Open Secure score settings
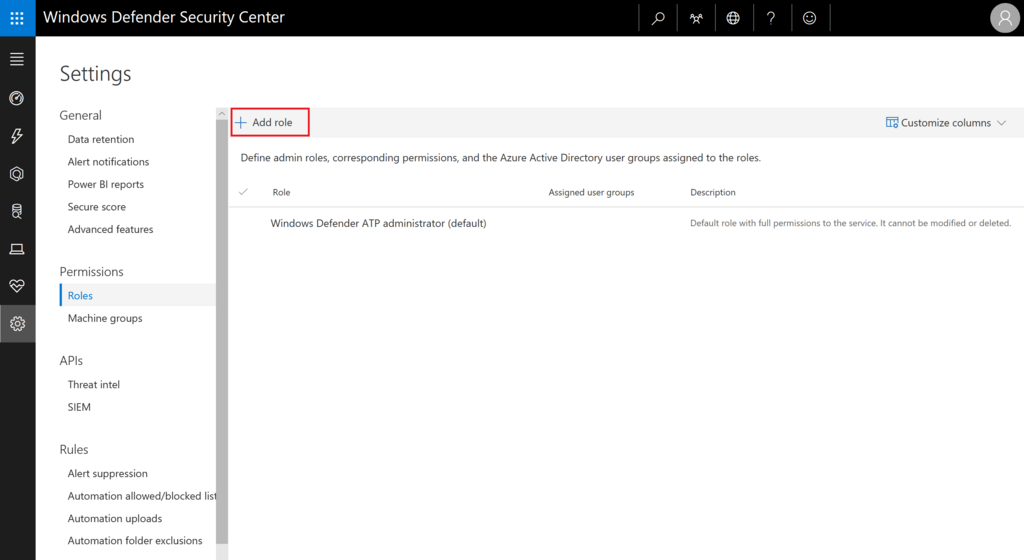The width and height of the screenshot is (1024, 560). click(x=97, y=207)
